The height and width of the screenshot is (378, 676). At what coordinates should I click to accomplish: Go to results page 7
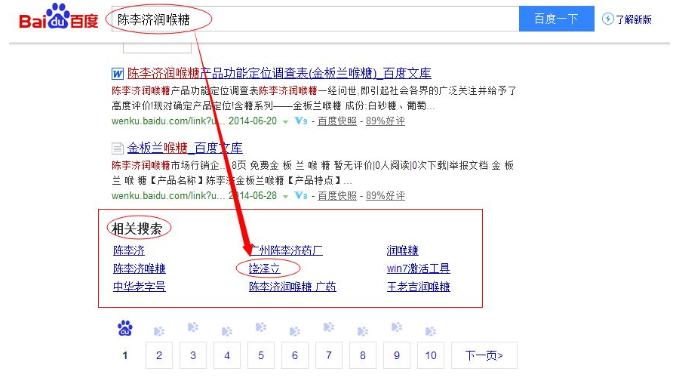click(329, 355)
